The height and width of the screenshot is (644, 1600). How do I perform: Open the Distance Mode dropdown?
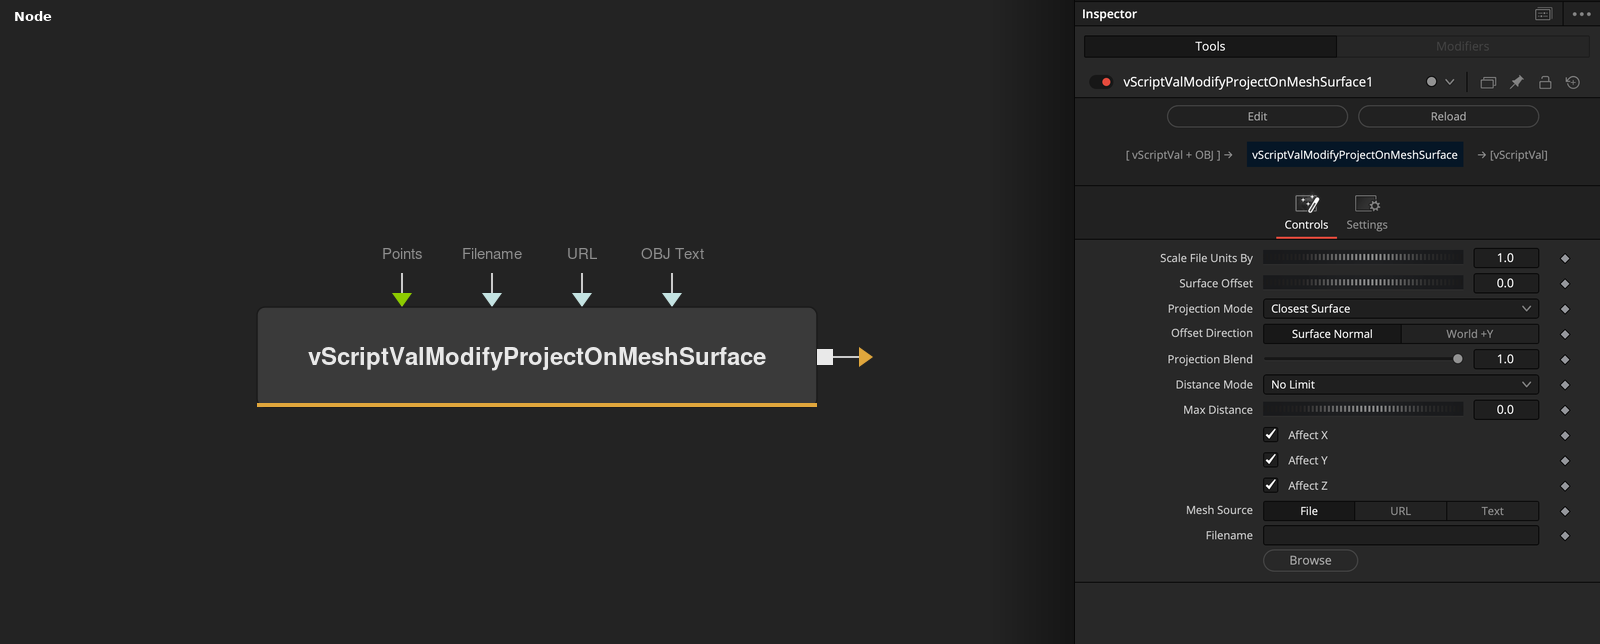click(x=1401, y=385)
